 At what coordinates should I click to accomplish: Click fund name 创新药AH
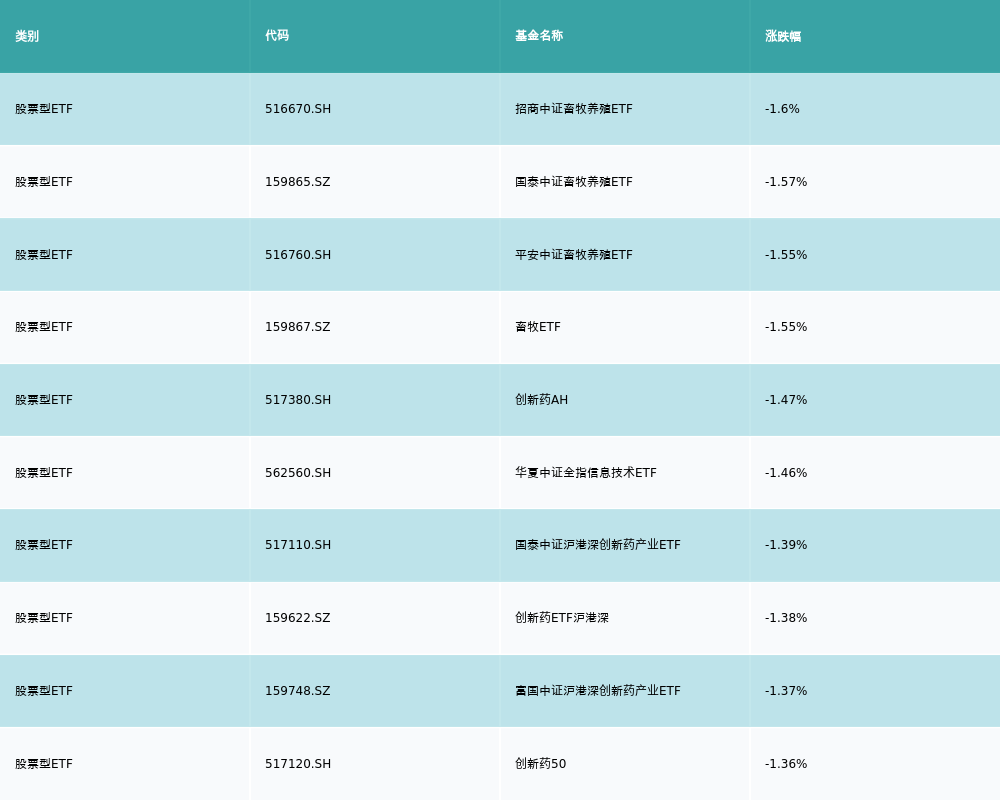(x=541, y=400)
